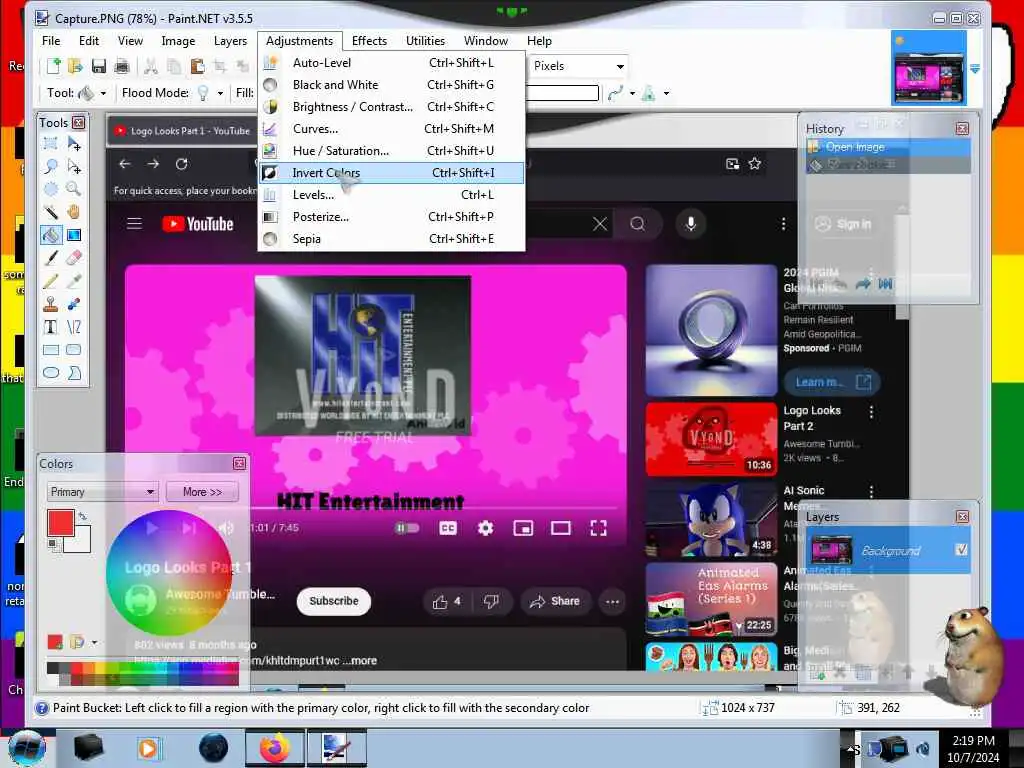Click the New image toolbar icon

(x=54, y=66)
